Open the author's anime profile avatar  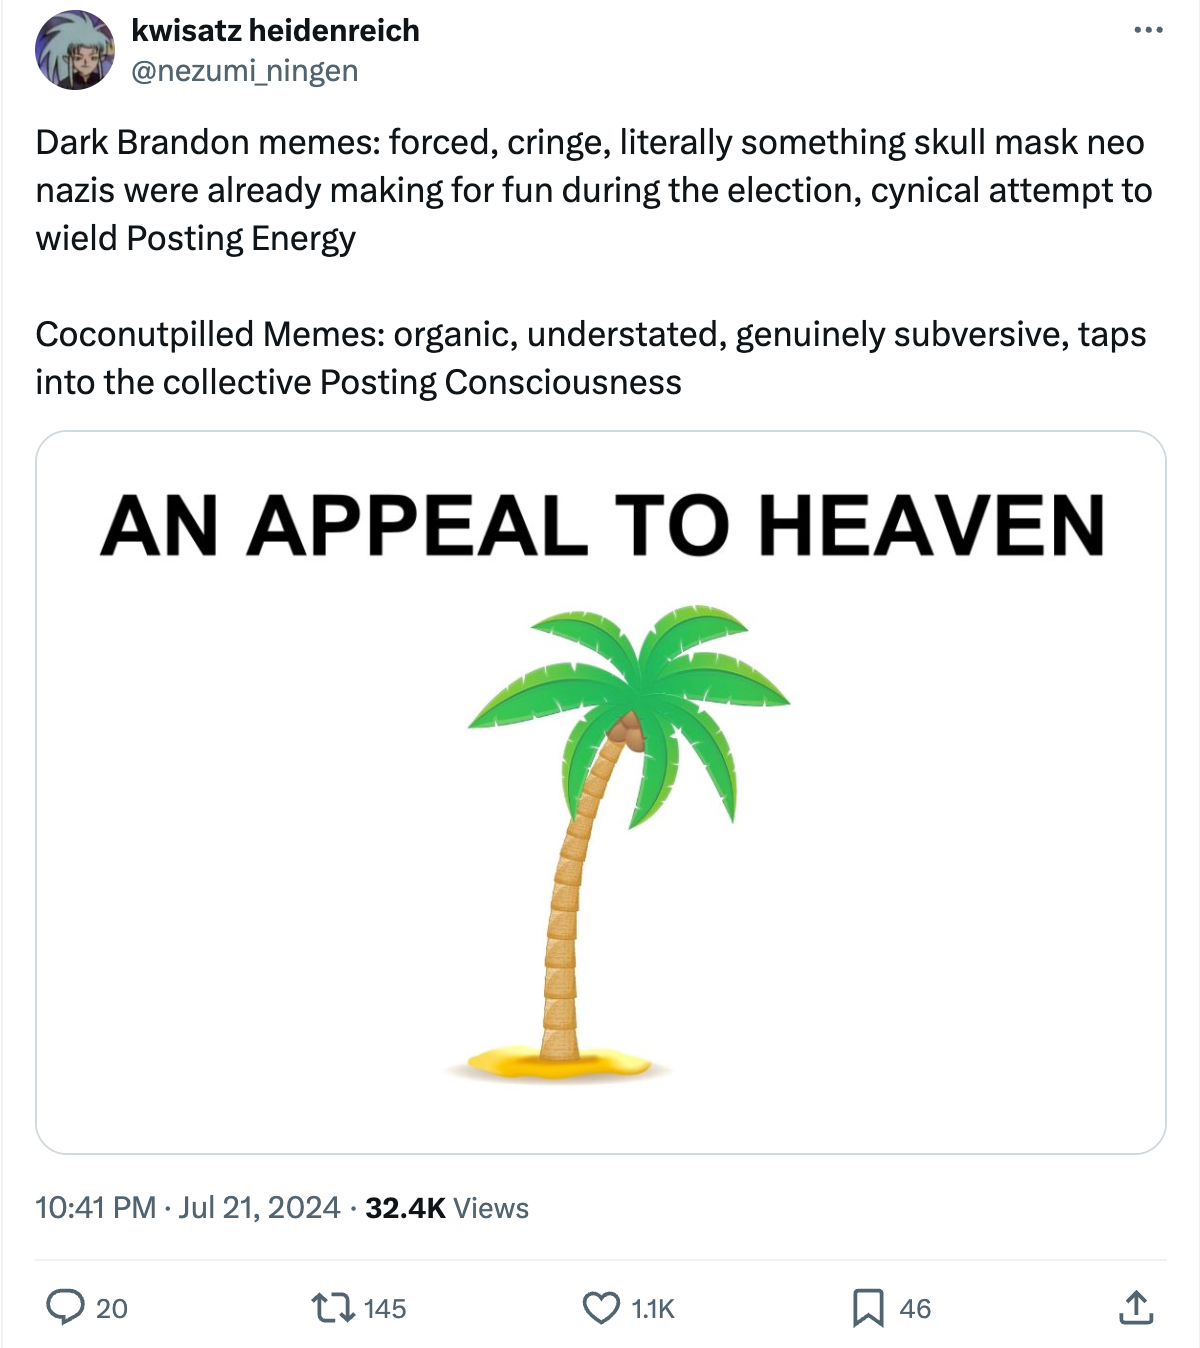[75, 50]
